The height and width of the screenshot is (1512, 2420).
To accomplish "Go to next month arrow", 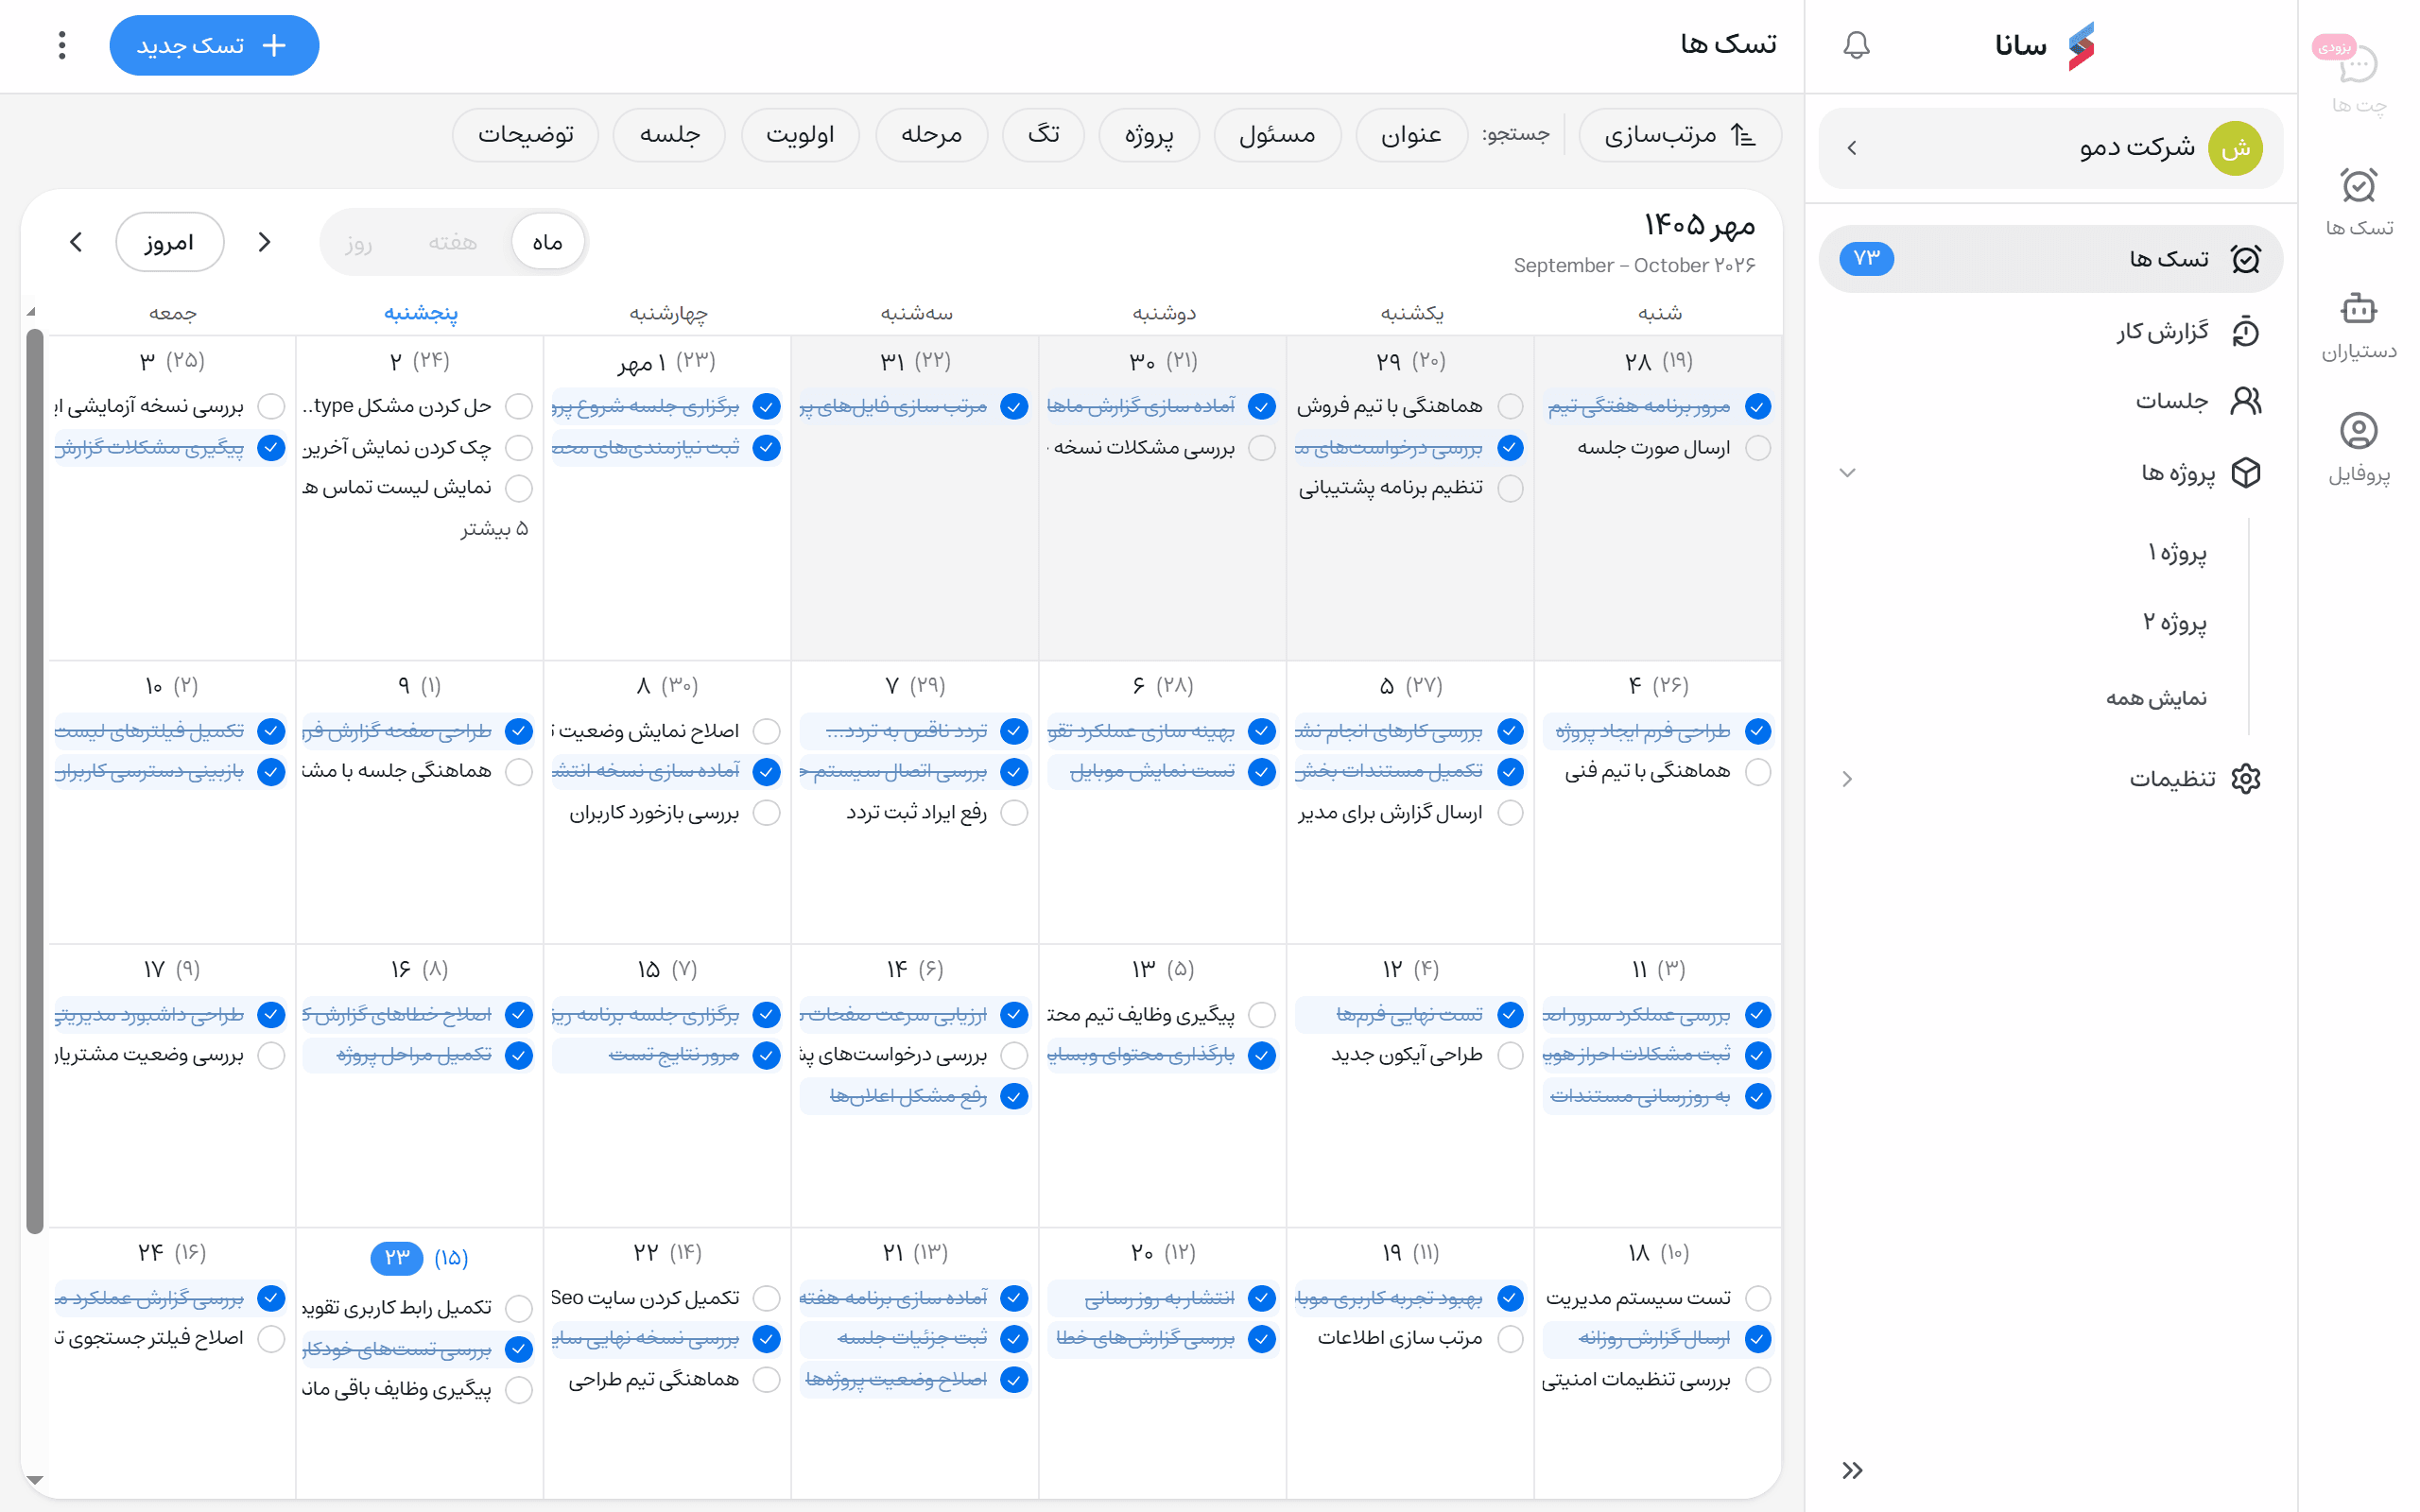I will 76,242.
